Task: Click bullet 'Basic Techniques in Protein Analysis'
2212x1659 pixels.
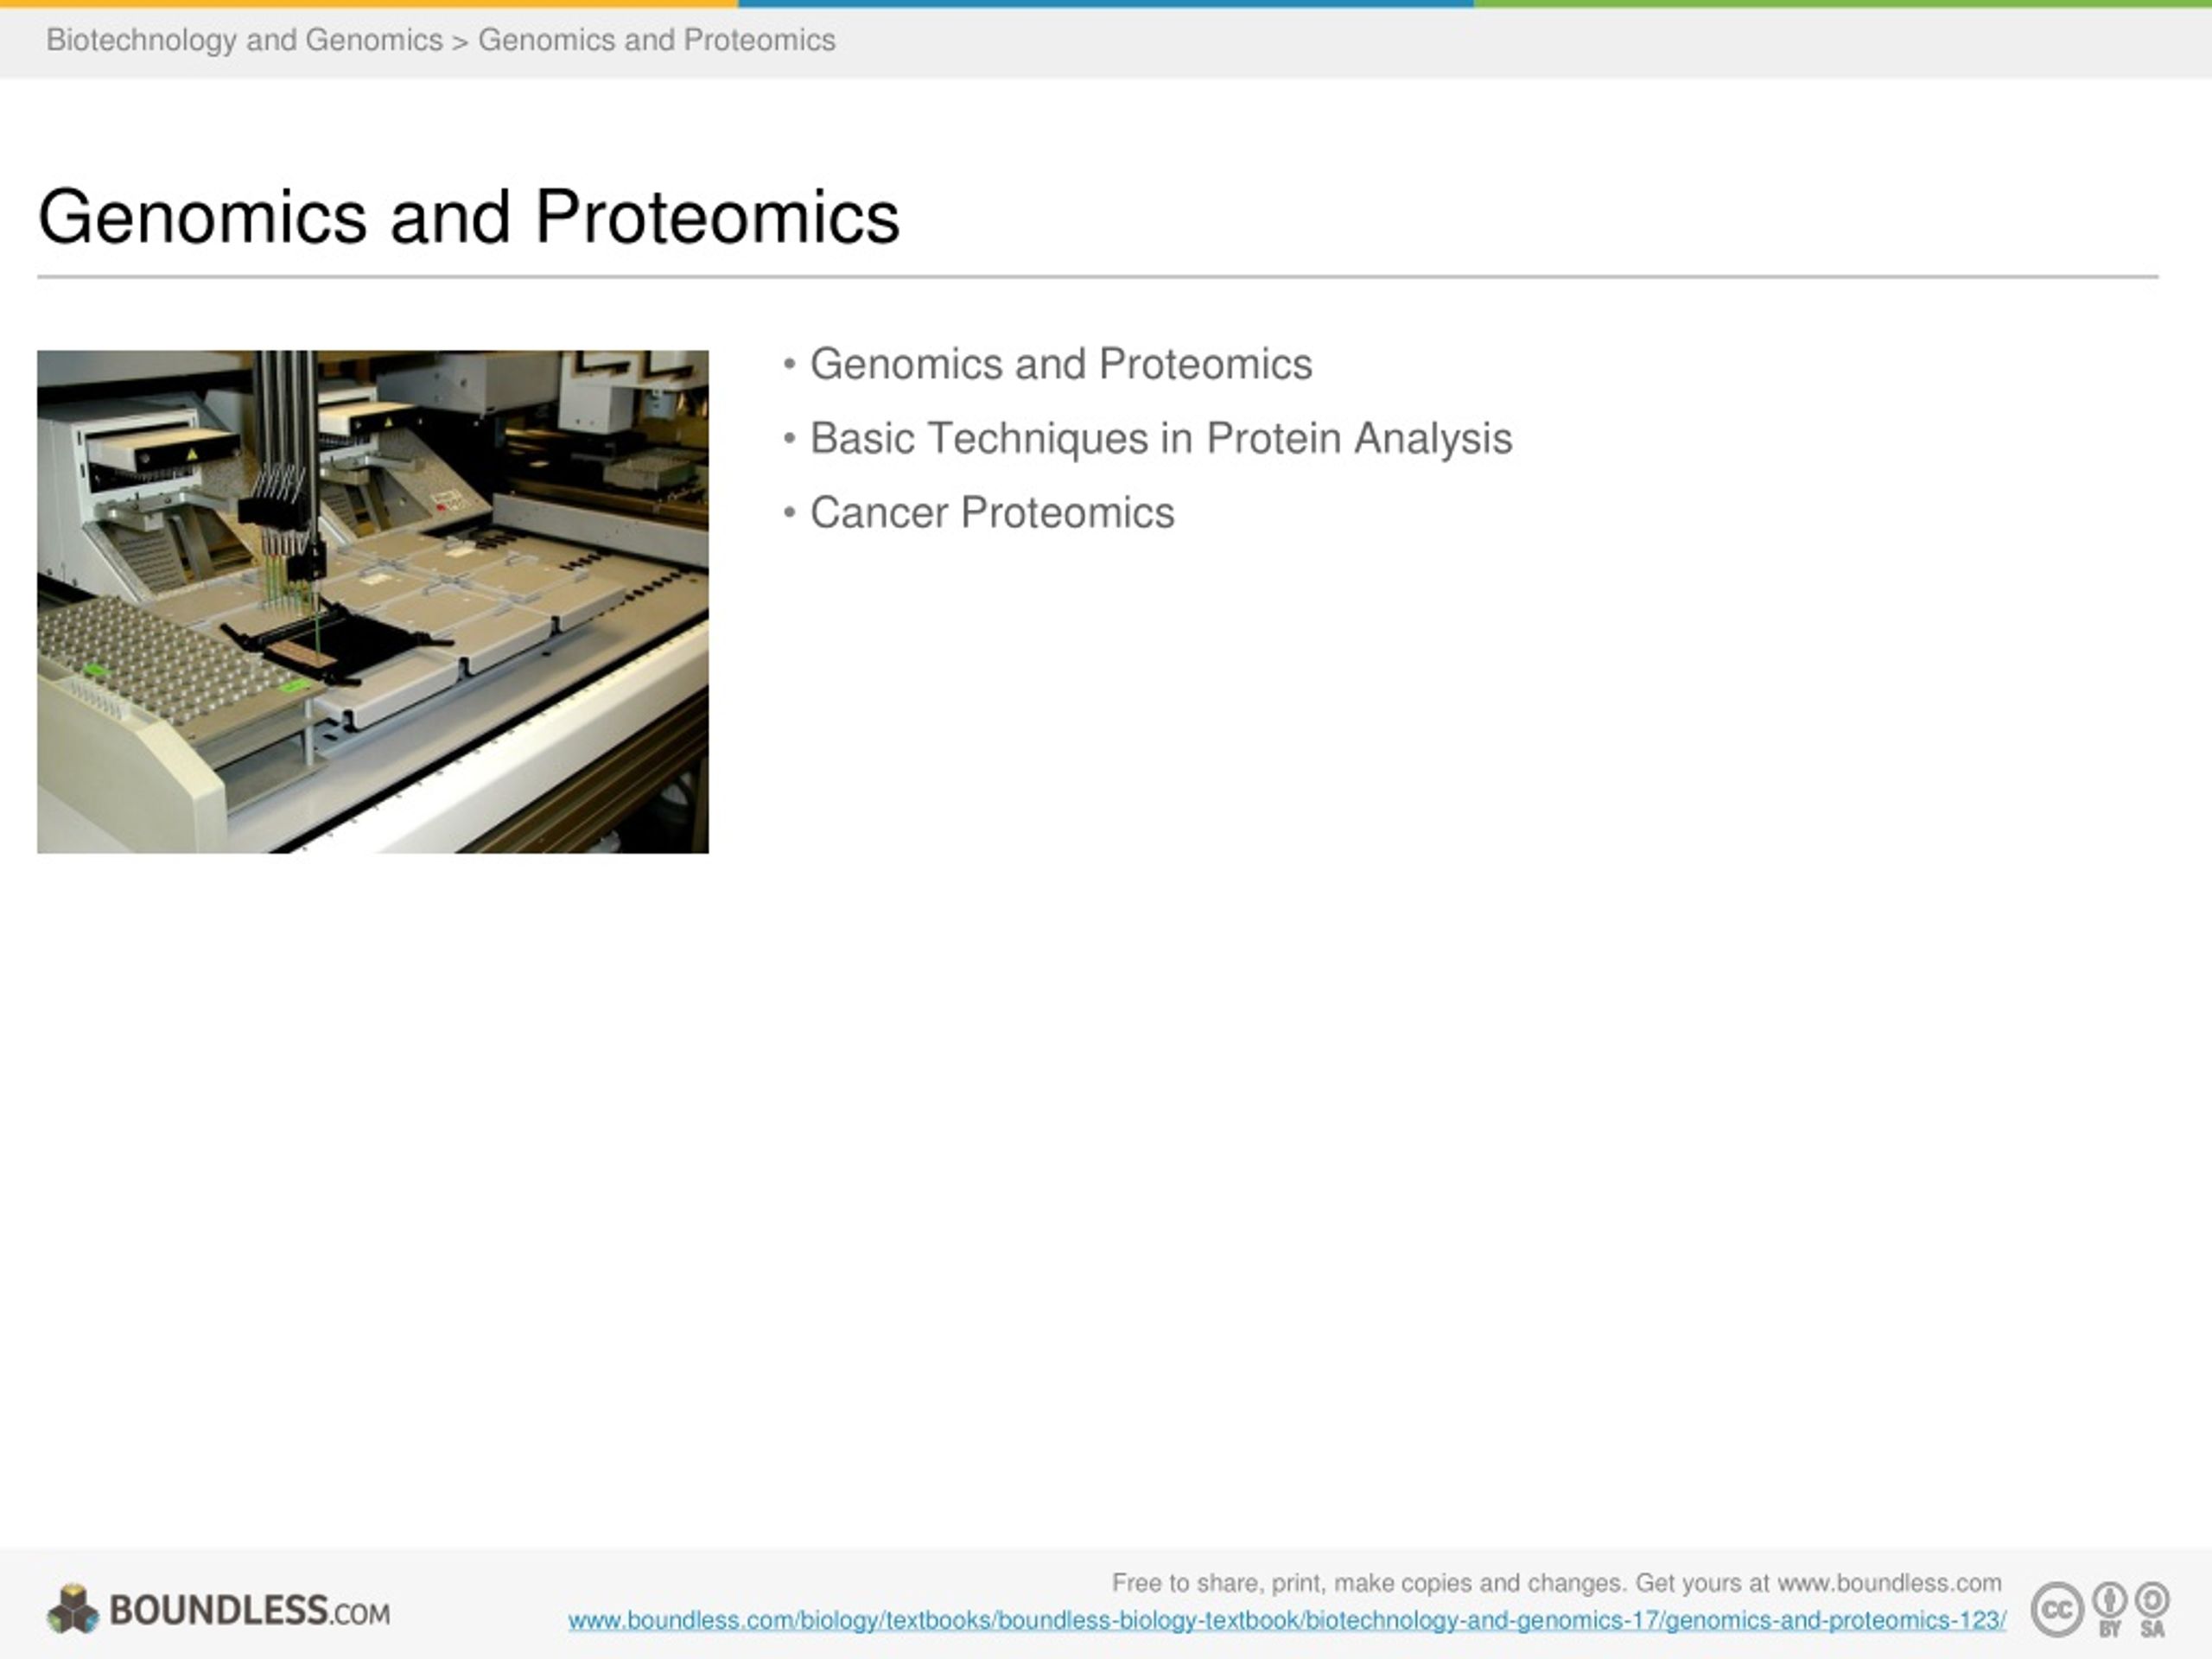Action: pyautogui.click(x=1161, y=438)
